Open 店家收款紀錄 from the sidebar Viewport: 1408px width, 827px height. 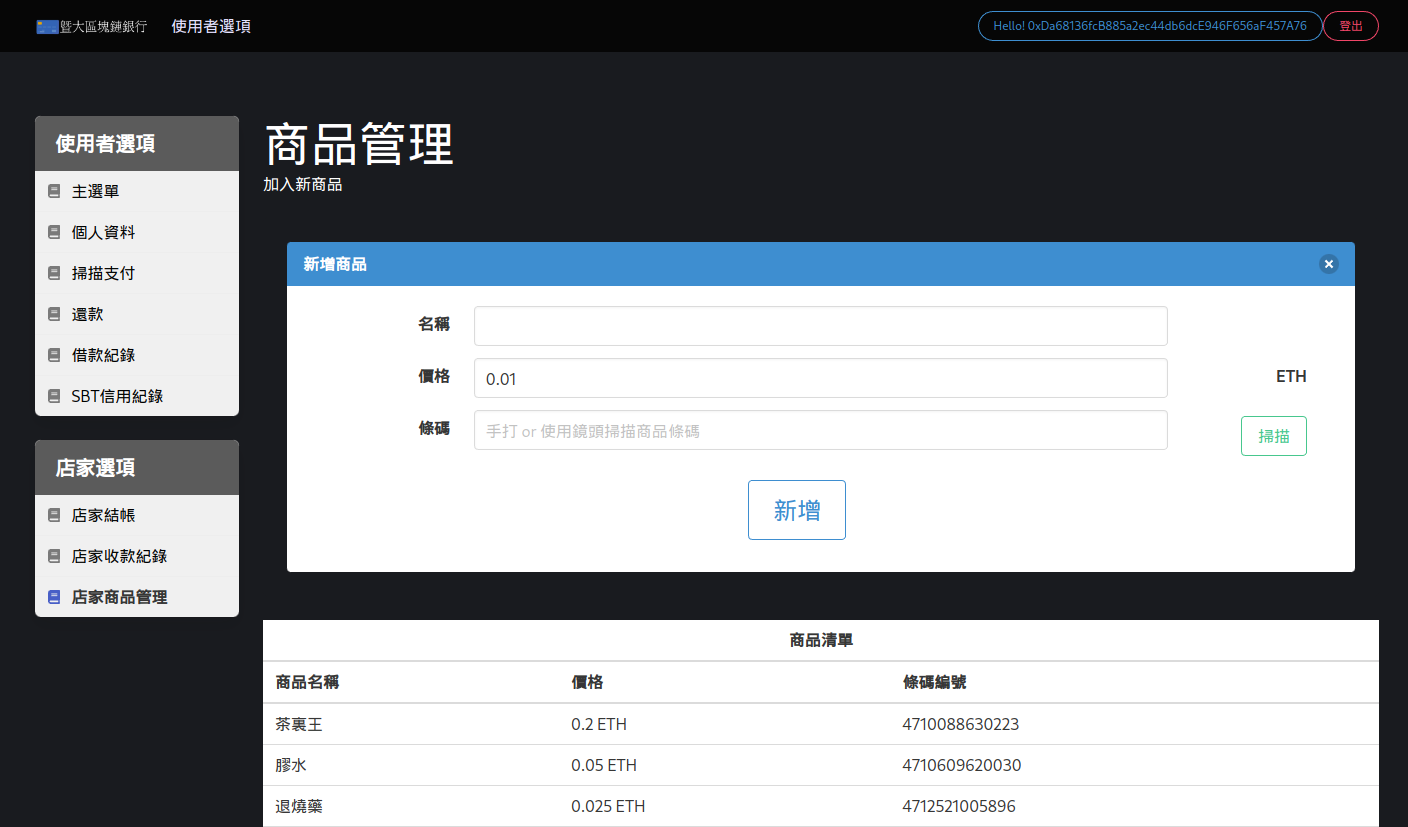point(119,556)
